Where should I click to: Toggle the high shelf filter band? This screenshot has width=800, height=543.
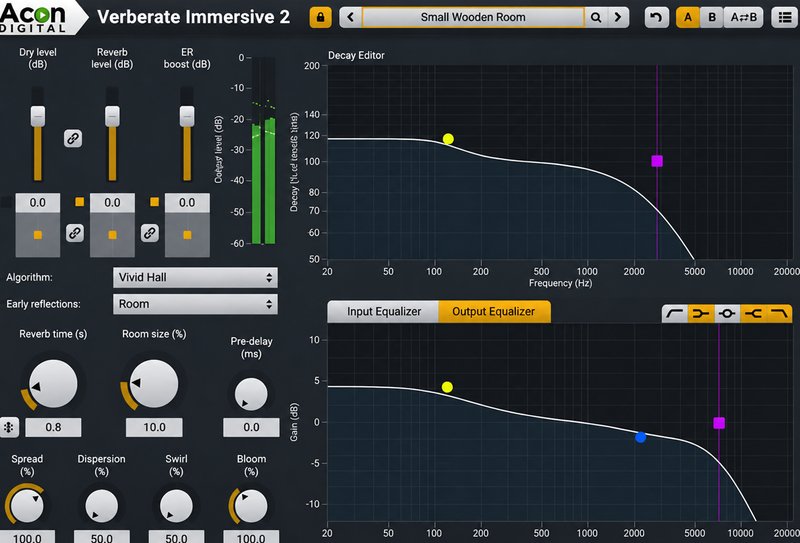753,313
